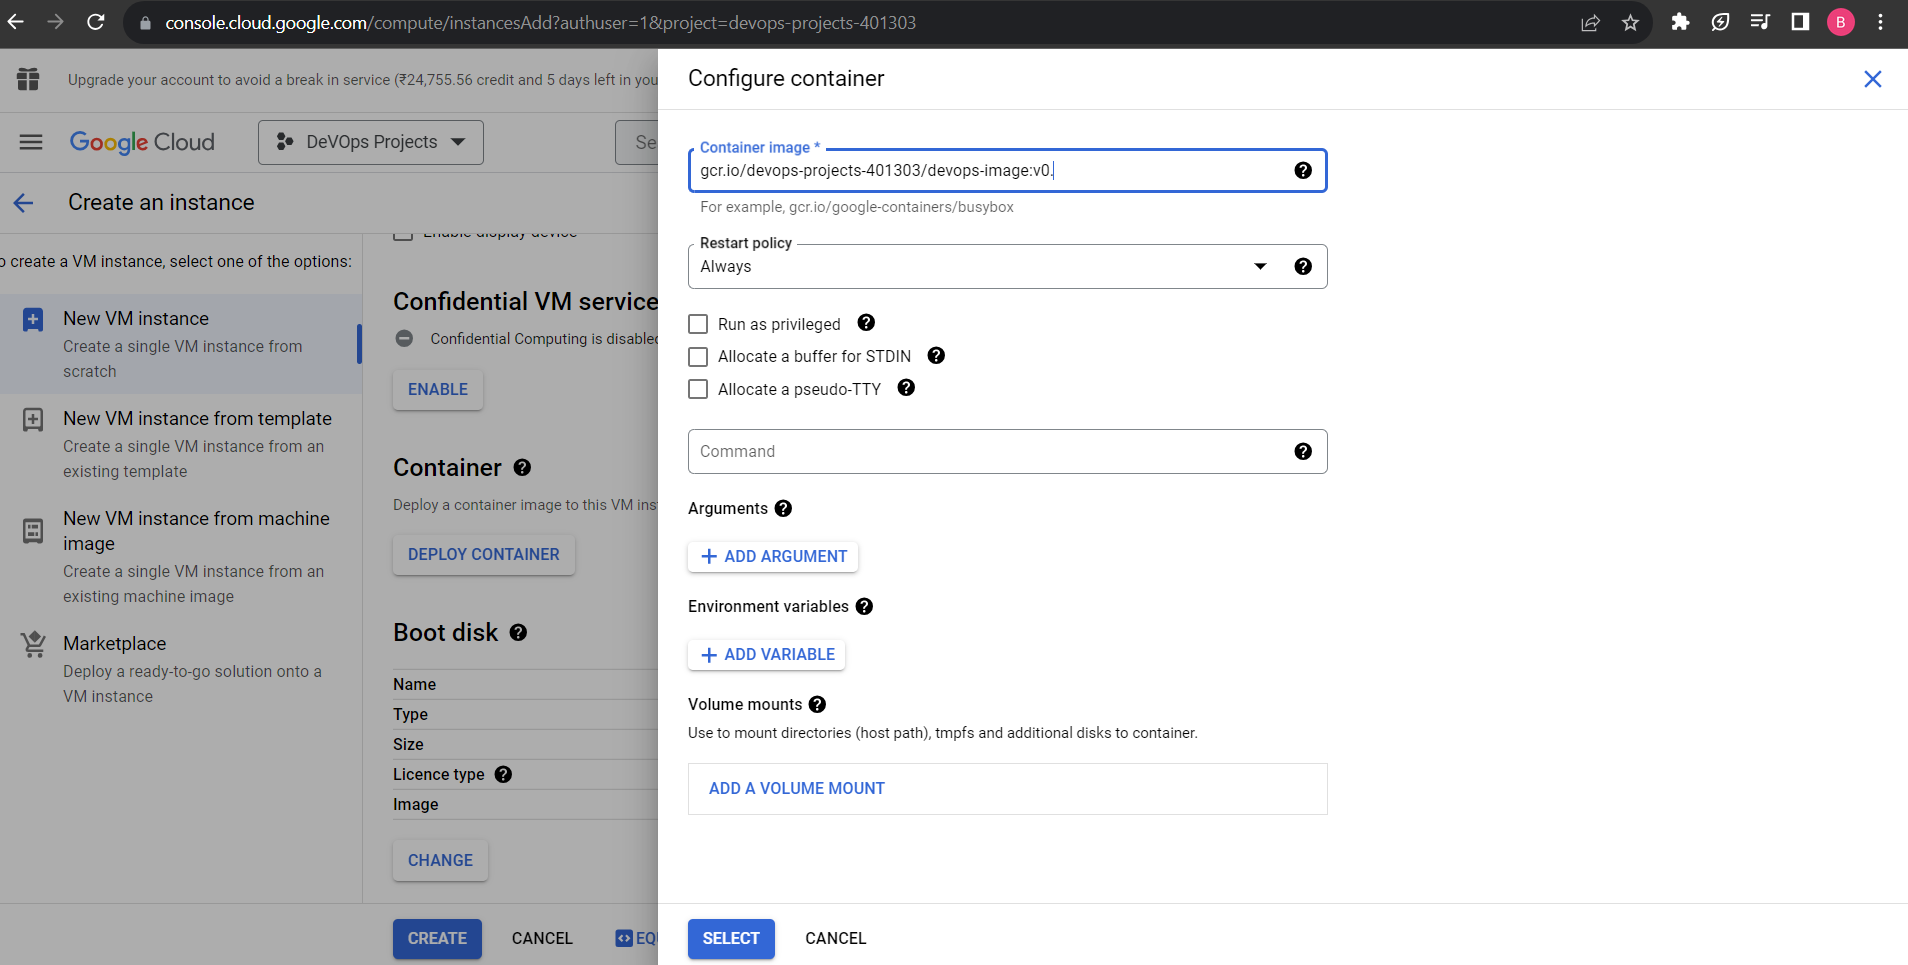Open help for Allocate a pseudo-TTY
Screen dimensions: 1908x965
click(906, 388)
